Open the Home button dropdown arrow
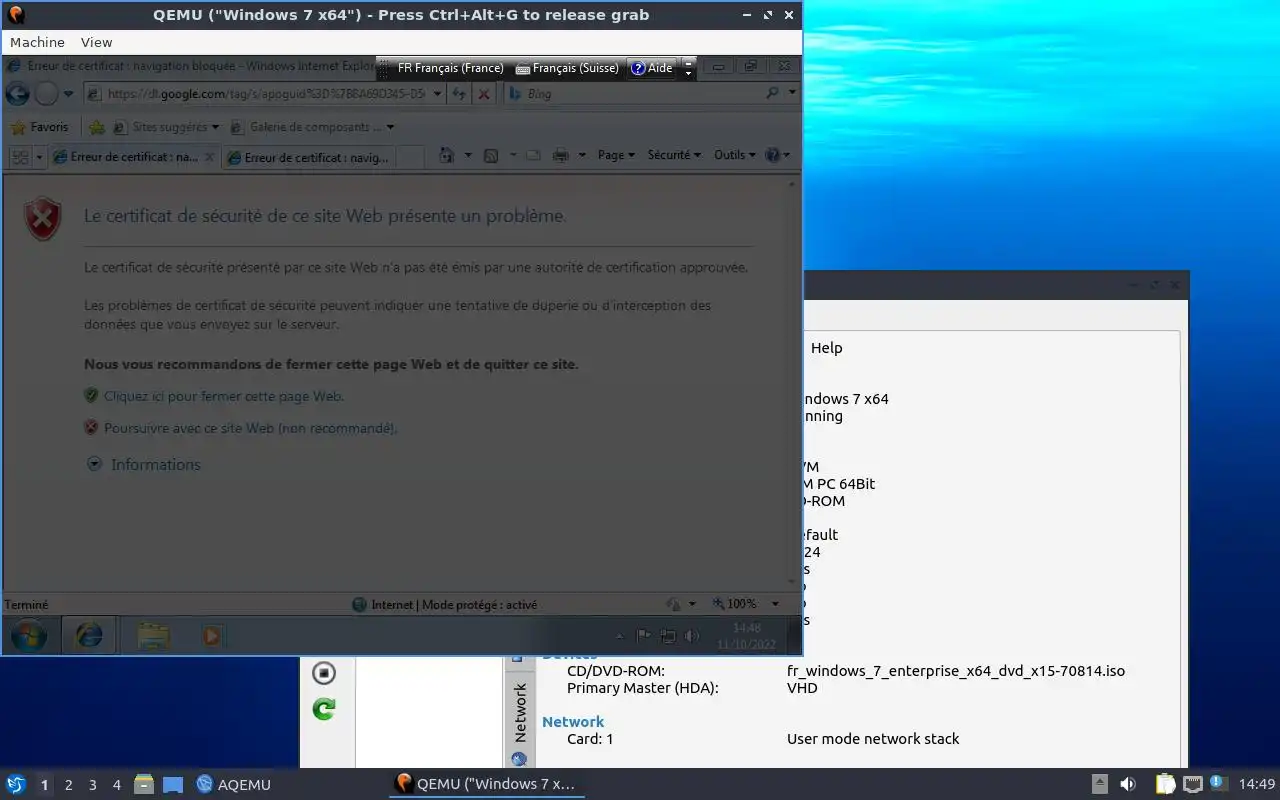Image resolution: width=1280 pixels, height=800 pixels. [466, 155]
